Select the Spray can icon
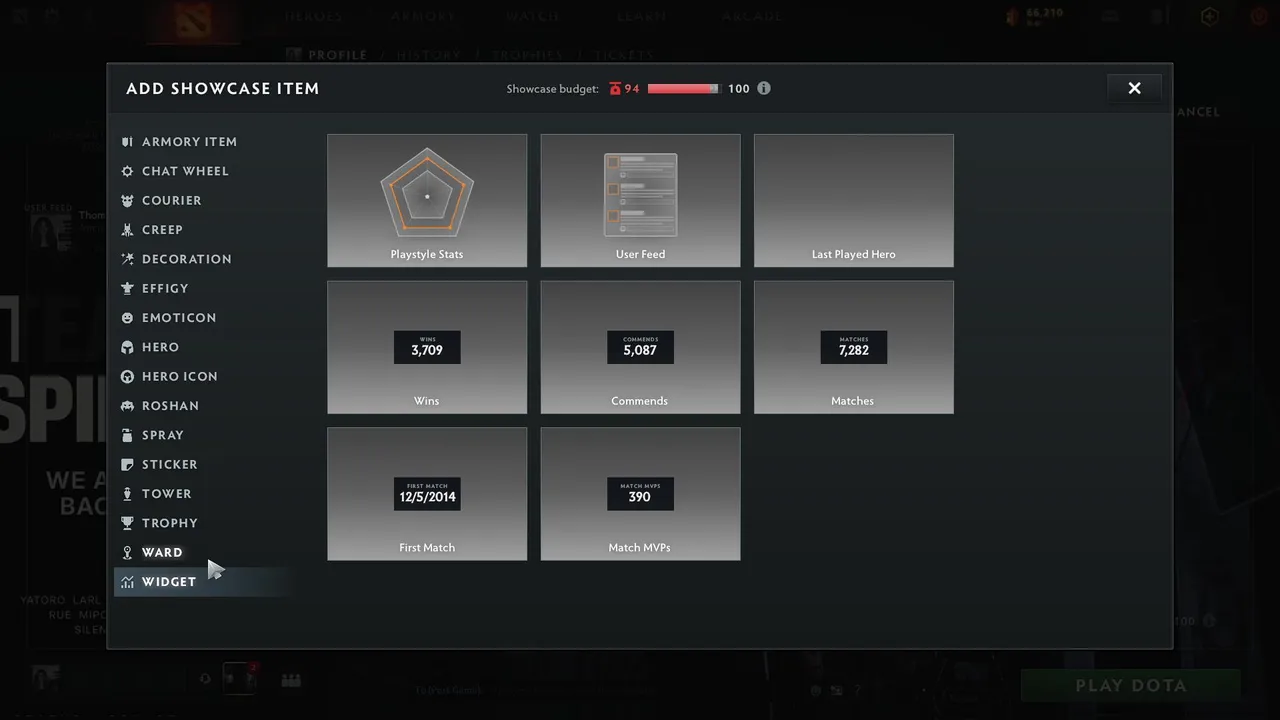 tap(127, 435)
